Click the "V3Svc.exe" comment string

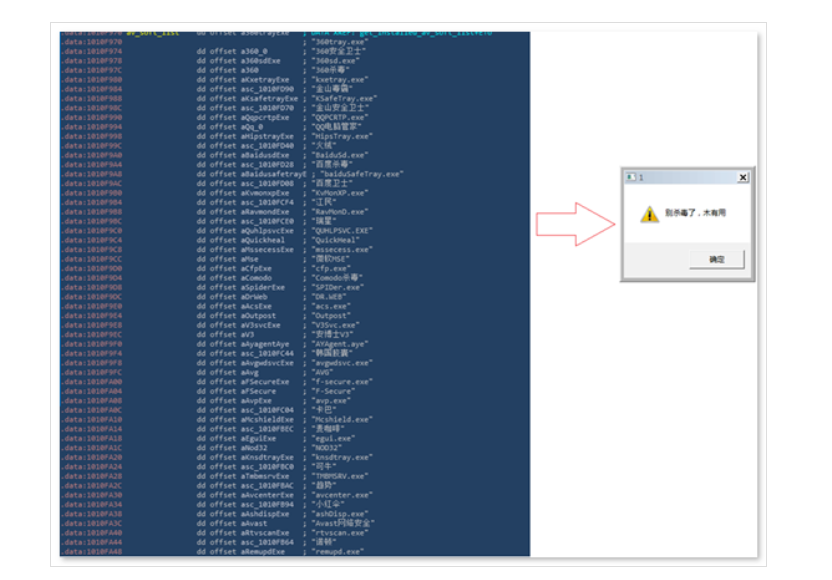(335, 325)
